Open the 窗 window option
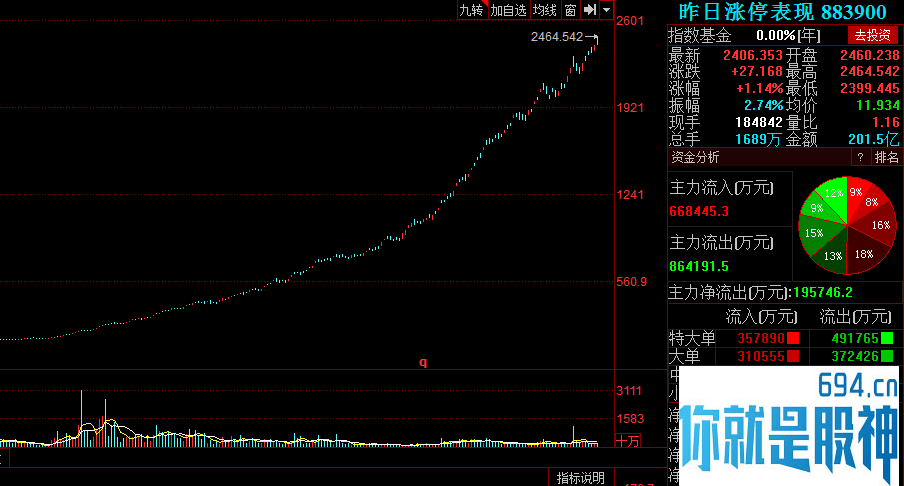The height and width of the screenshot is (486, 904). (x=570, y=10)
